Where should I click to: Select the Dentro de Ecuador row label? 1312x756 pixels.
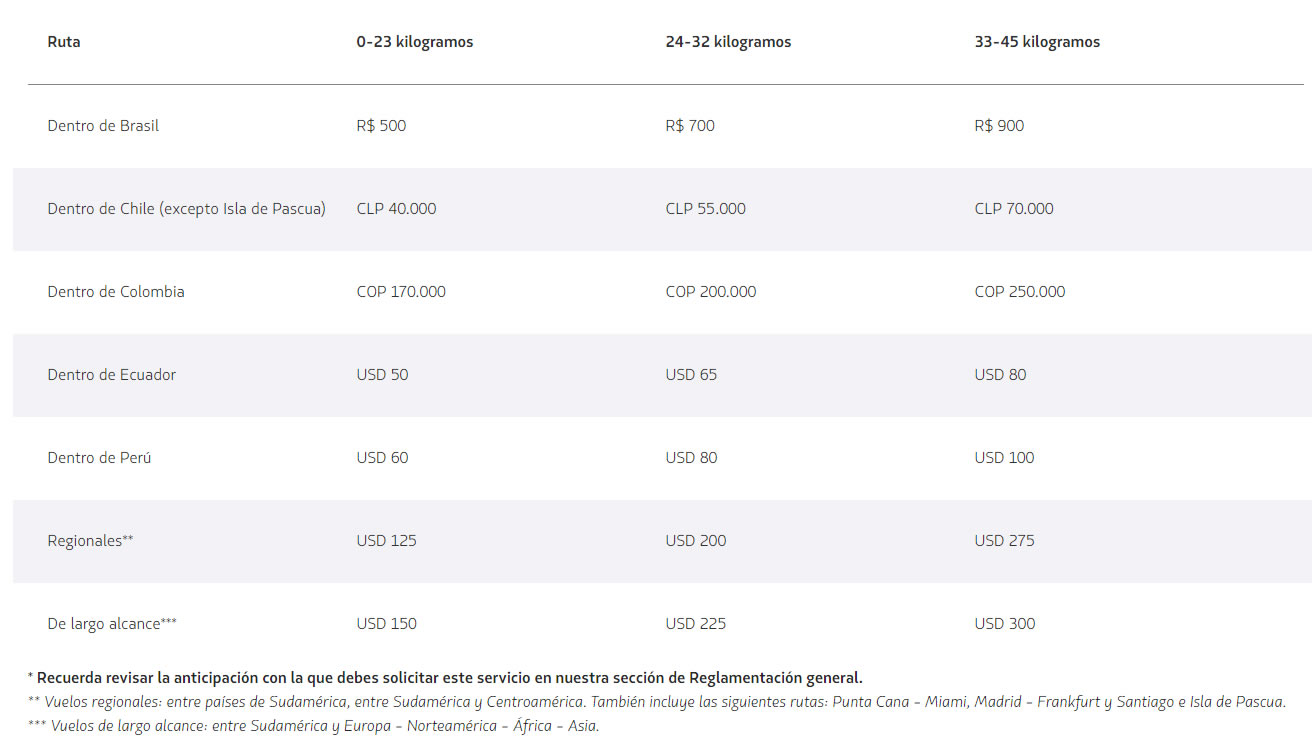coord(111,375)
